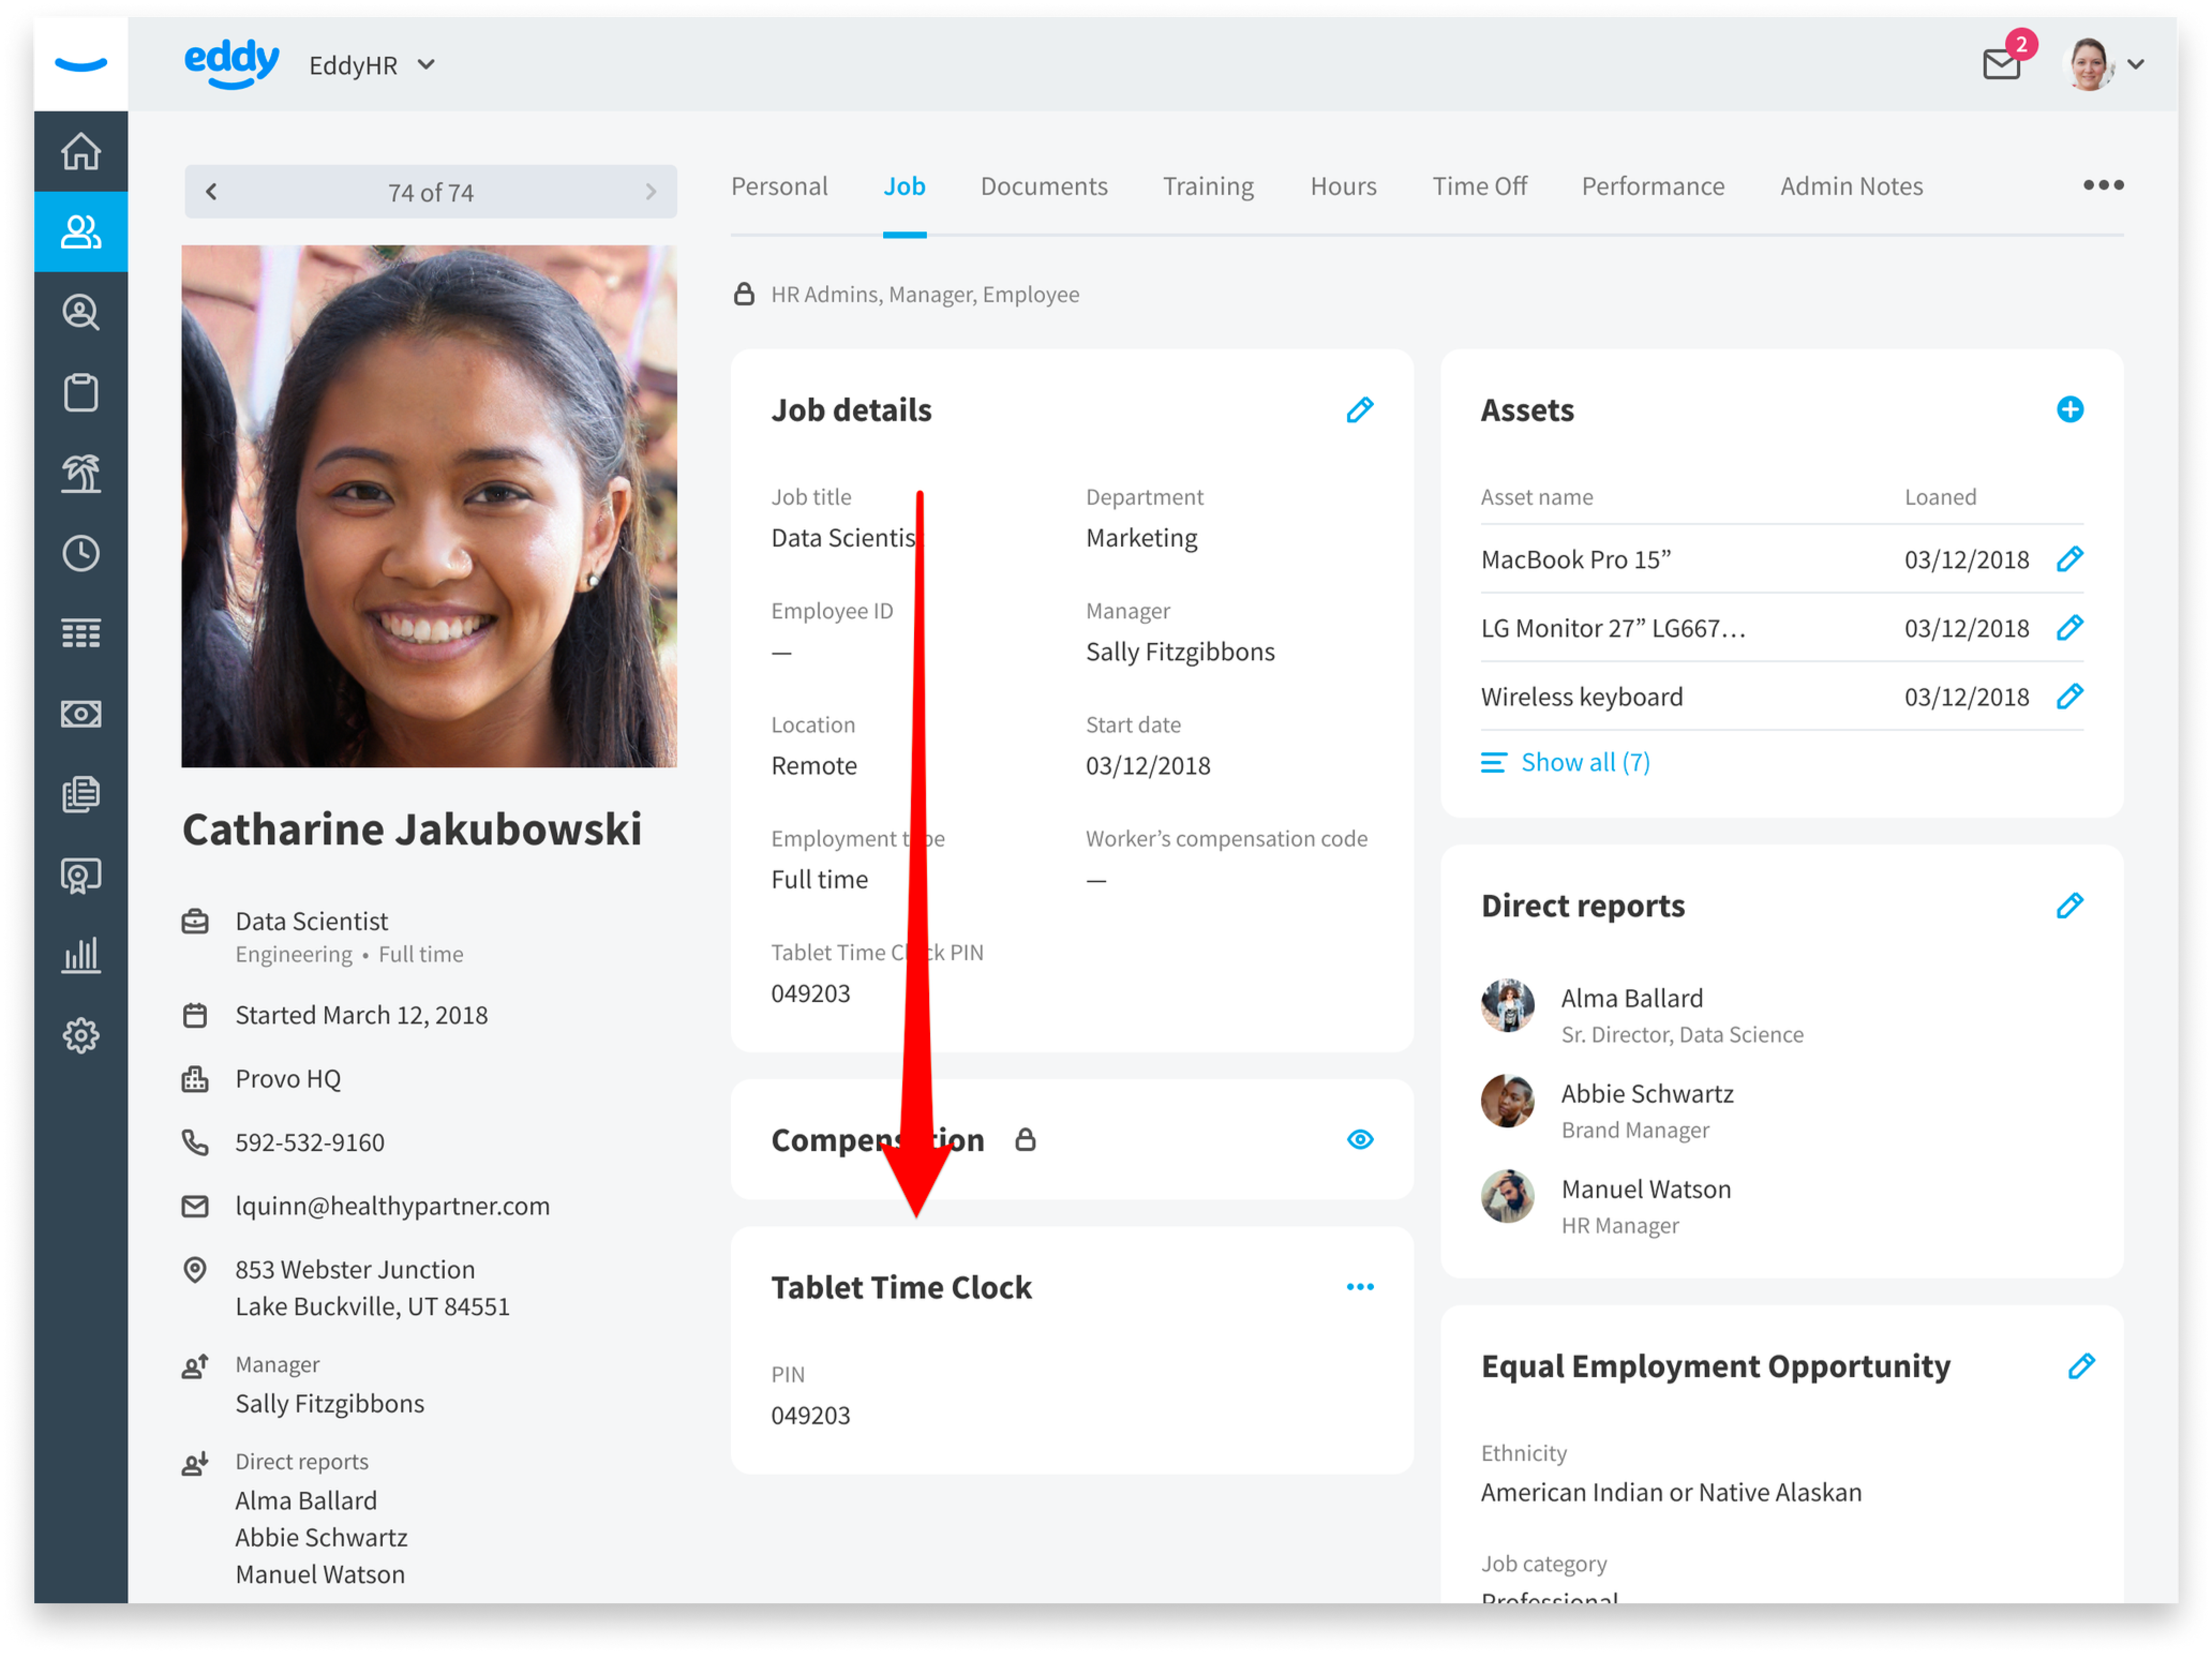The width and height of the screenshot is (2212, 1655).
Task: Edit Equal Employment Opportunity section
Action: click(2081, 1366)
